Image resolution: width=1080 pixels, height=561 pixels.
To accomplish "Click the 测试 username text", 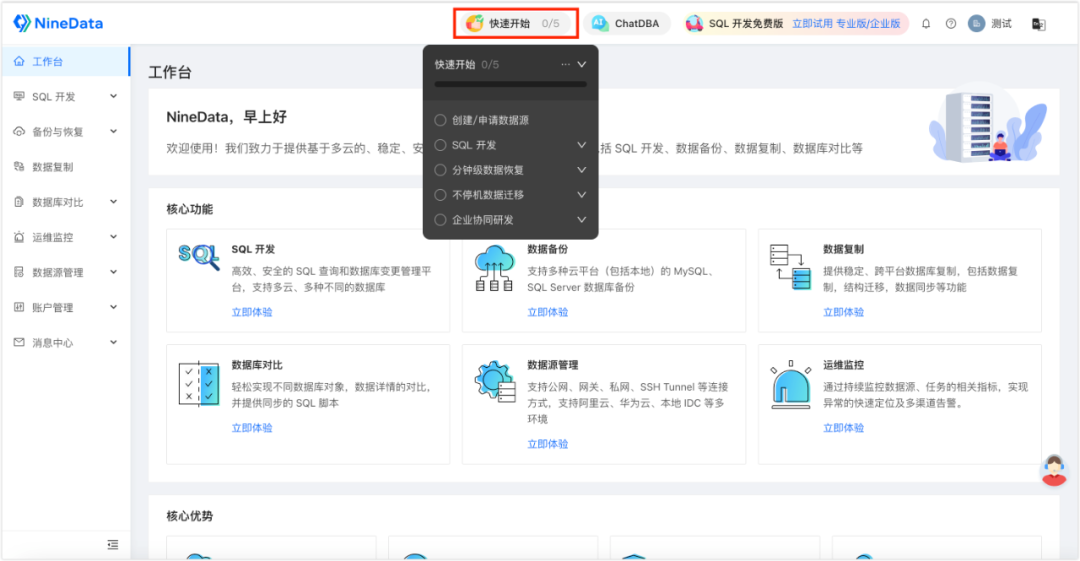I will (1001, 23).
